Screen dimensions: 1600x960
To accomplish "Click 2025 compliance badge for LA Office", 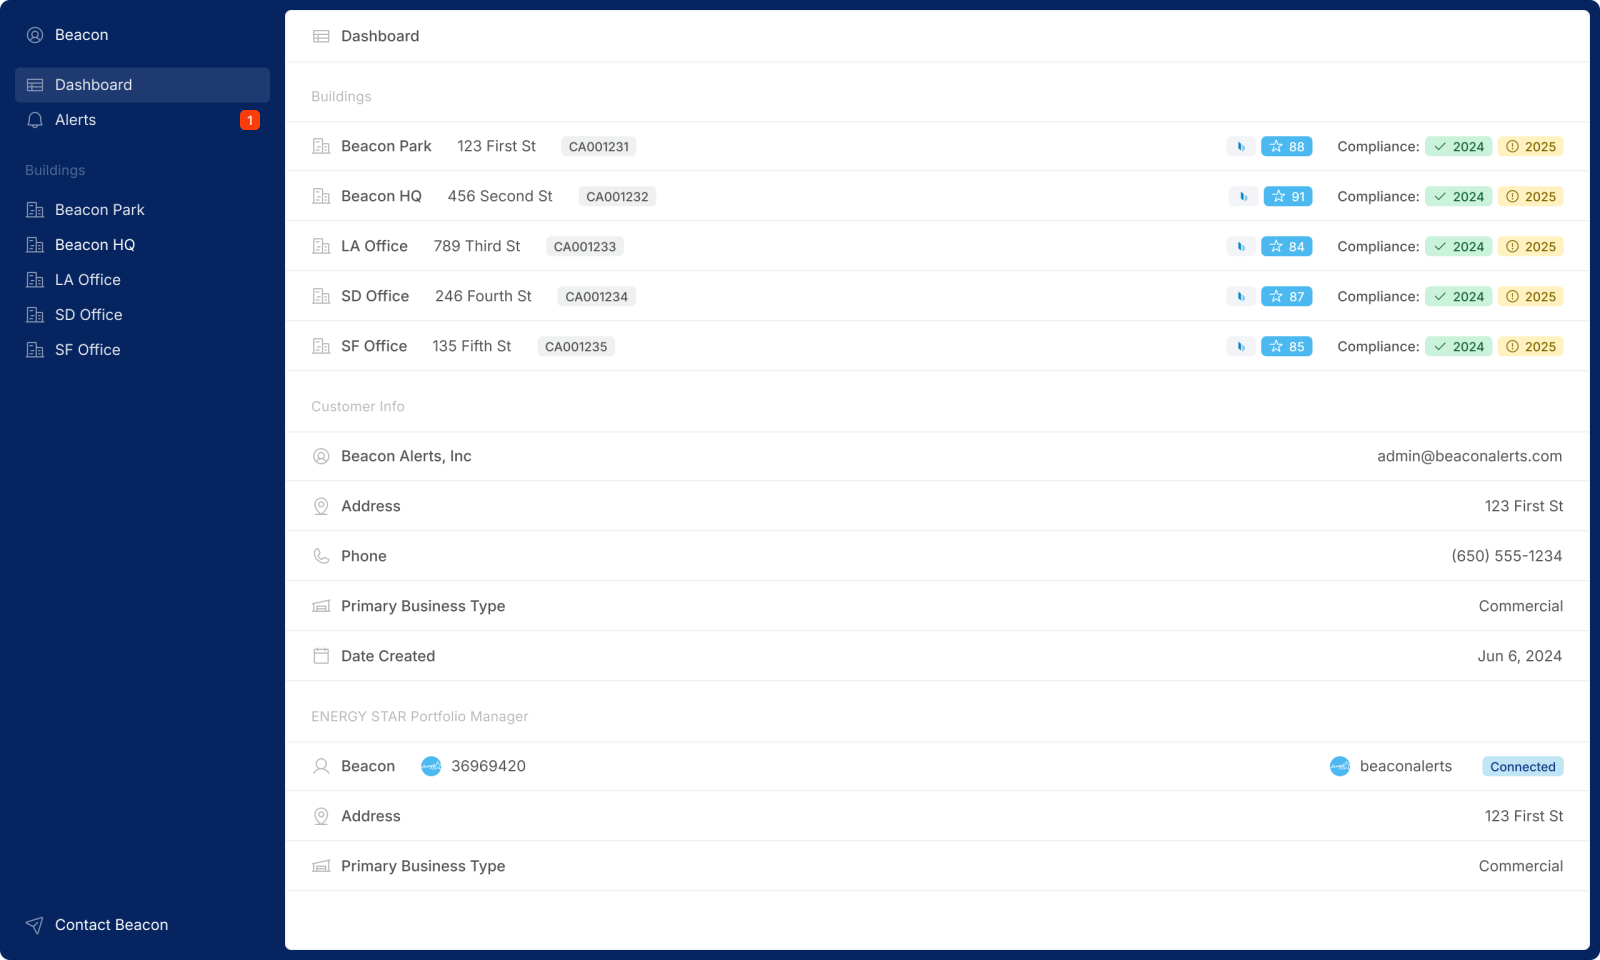I will (1531, 247).
